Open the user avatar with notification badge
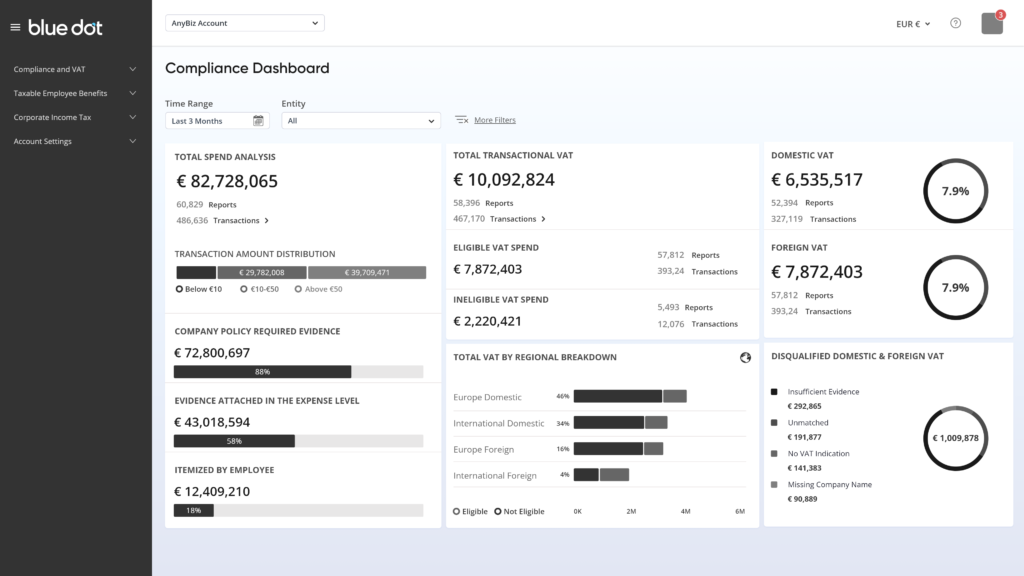 [x=991, y=23]
